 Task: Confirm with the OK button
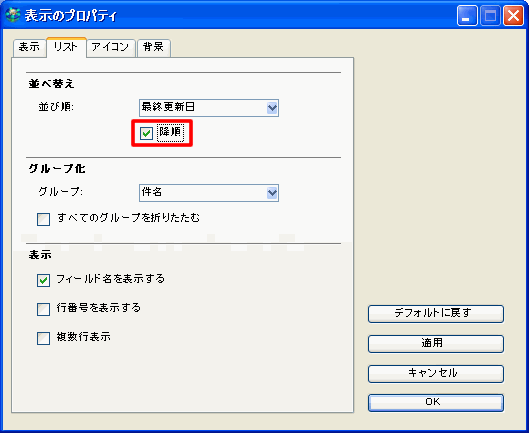tap(436, 403)
